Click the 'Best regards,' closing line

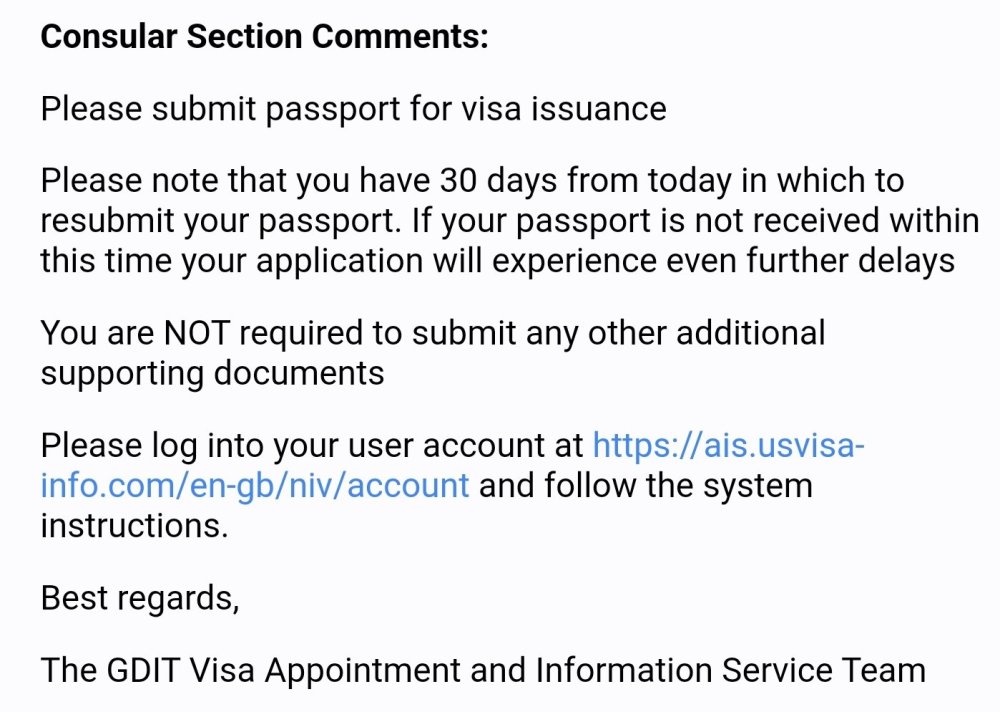tap(140, 598)
